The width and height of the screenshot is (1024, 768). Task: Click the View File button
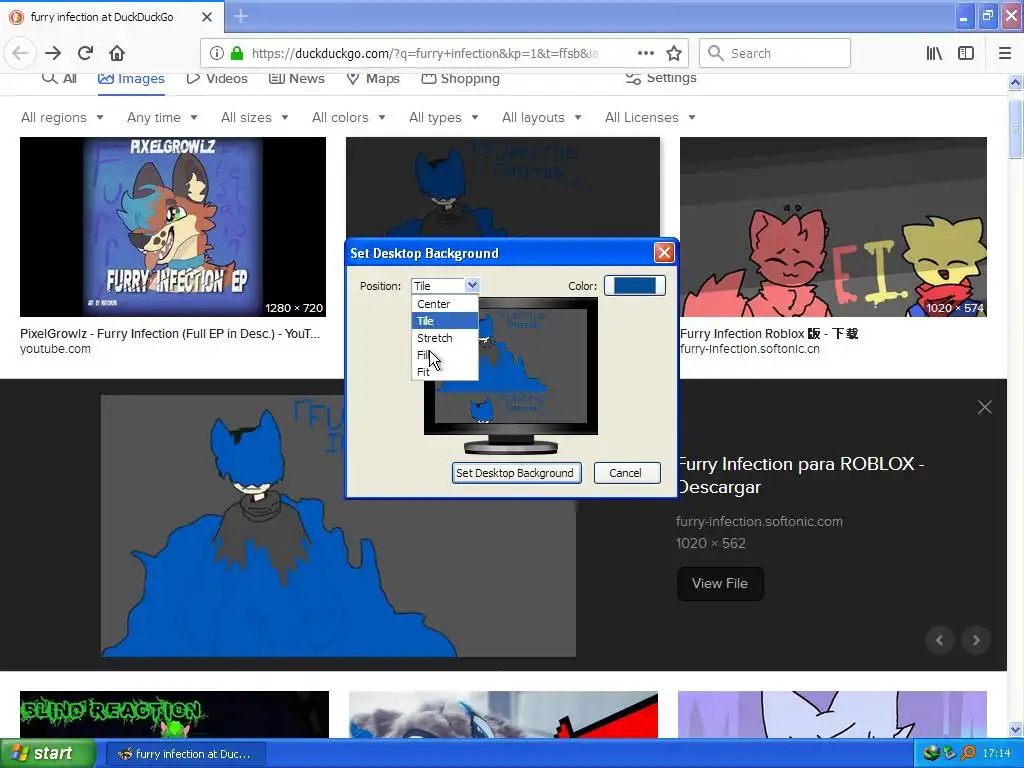click(x=720, y=583)
